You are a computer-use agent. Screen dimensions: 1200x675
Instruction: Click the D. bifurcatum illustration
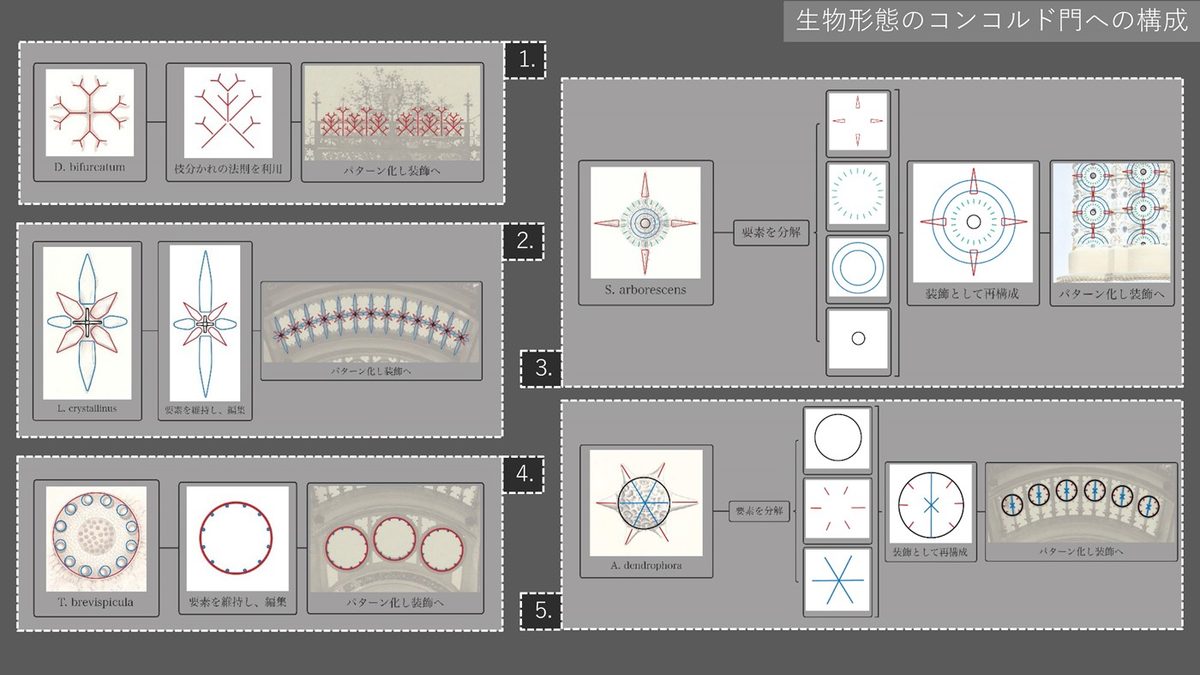[89, 111]
